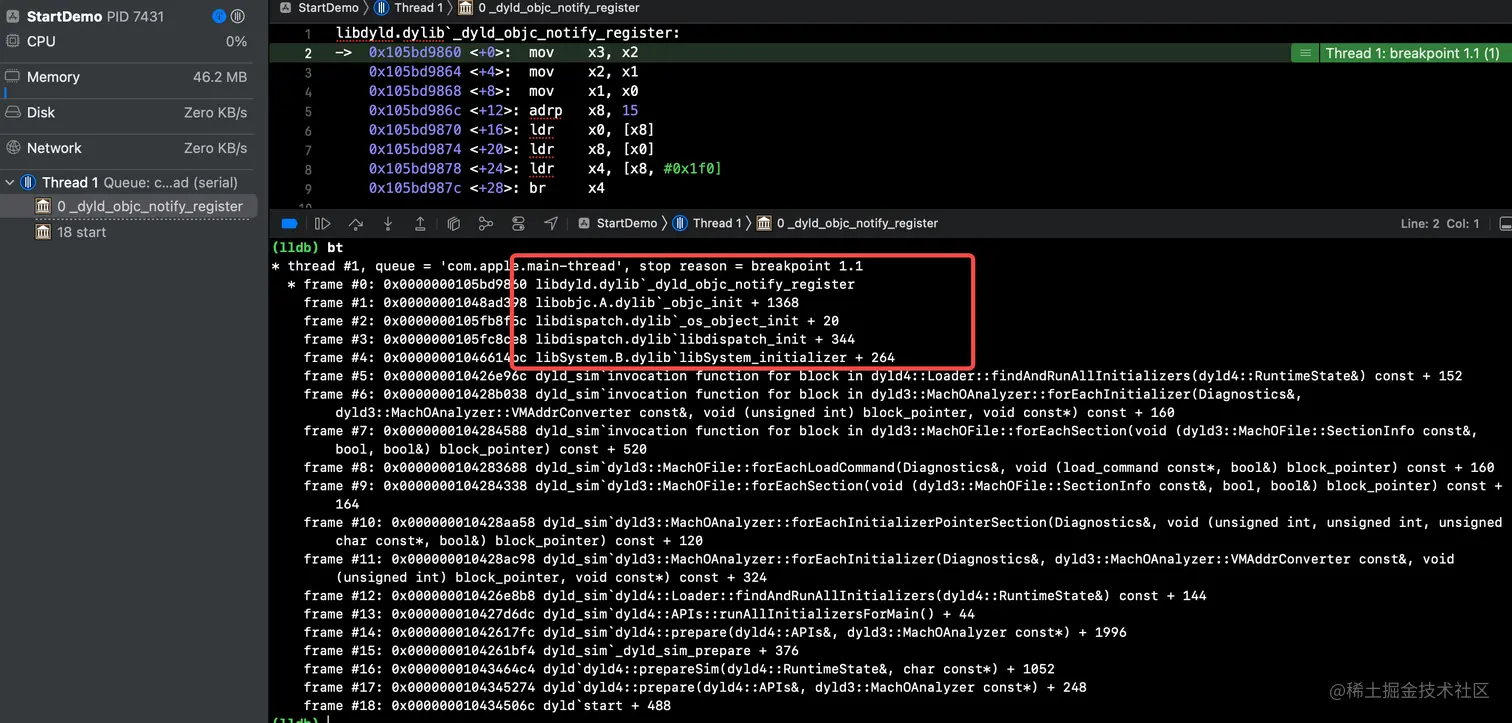The image size is (1512, 723).
Task: Click assembly address 0x105bd9864
Action: pos(415,72)
